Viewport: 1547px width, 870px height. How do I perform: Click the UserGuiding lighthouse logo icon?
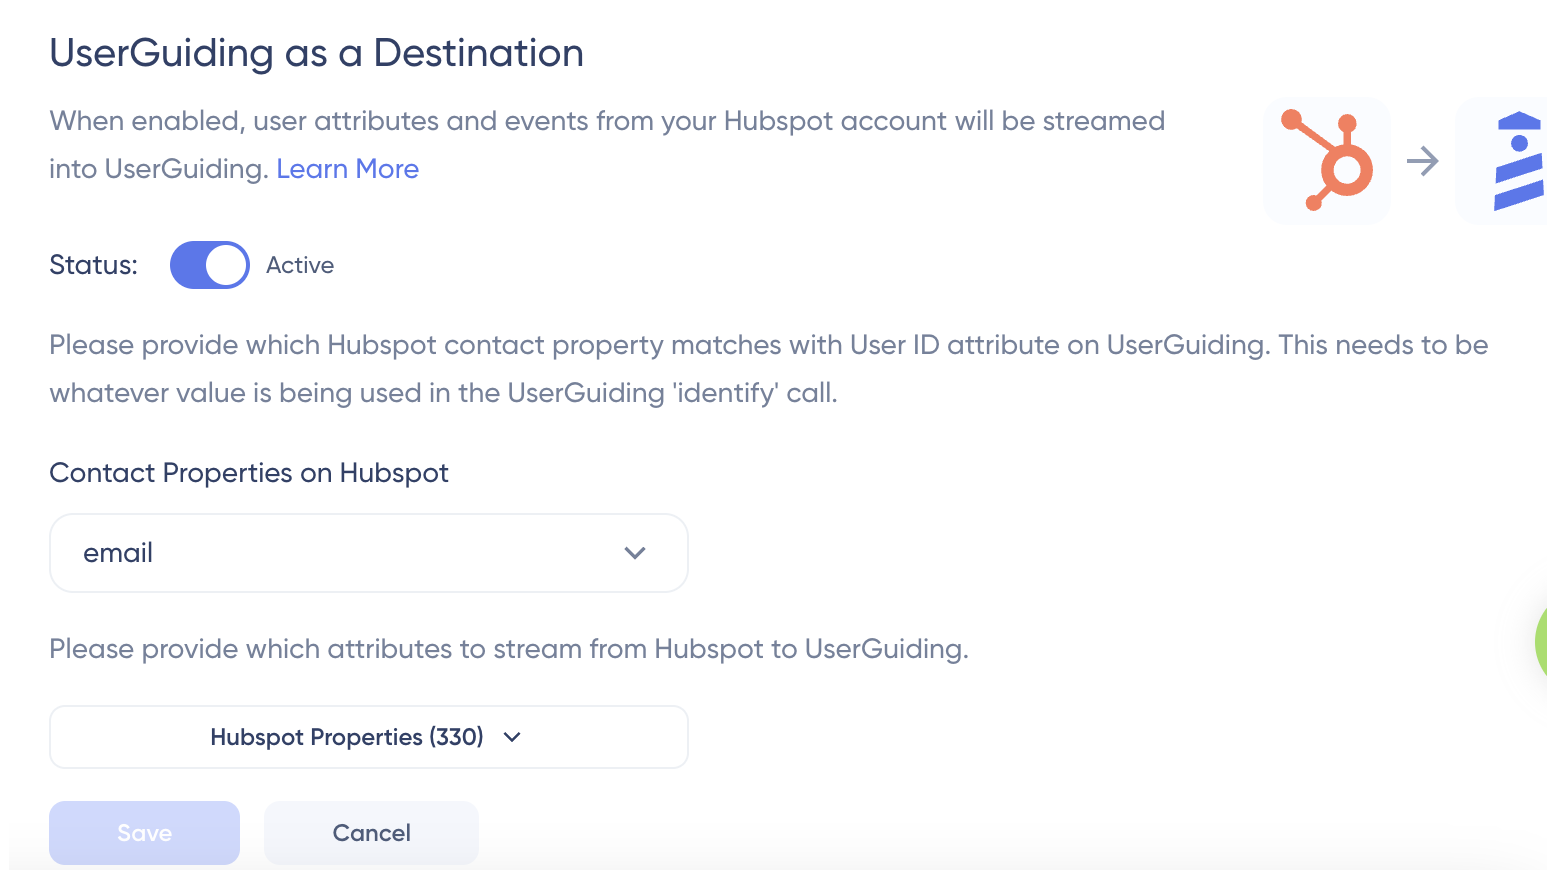point(1517,161)
